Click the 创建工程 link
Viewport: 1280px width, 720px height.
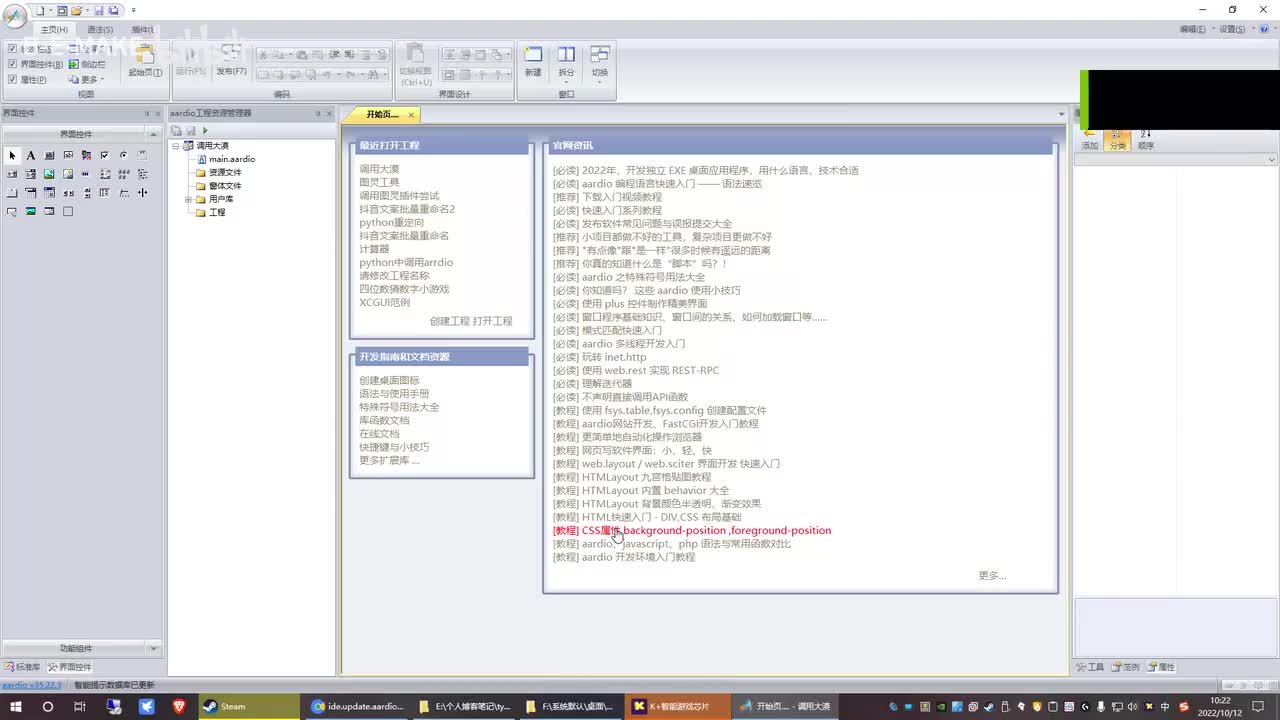click(449, 321)
